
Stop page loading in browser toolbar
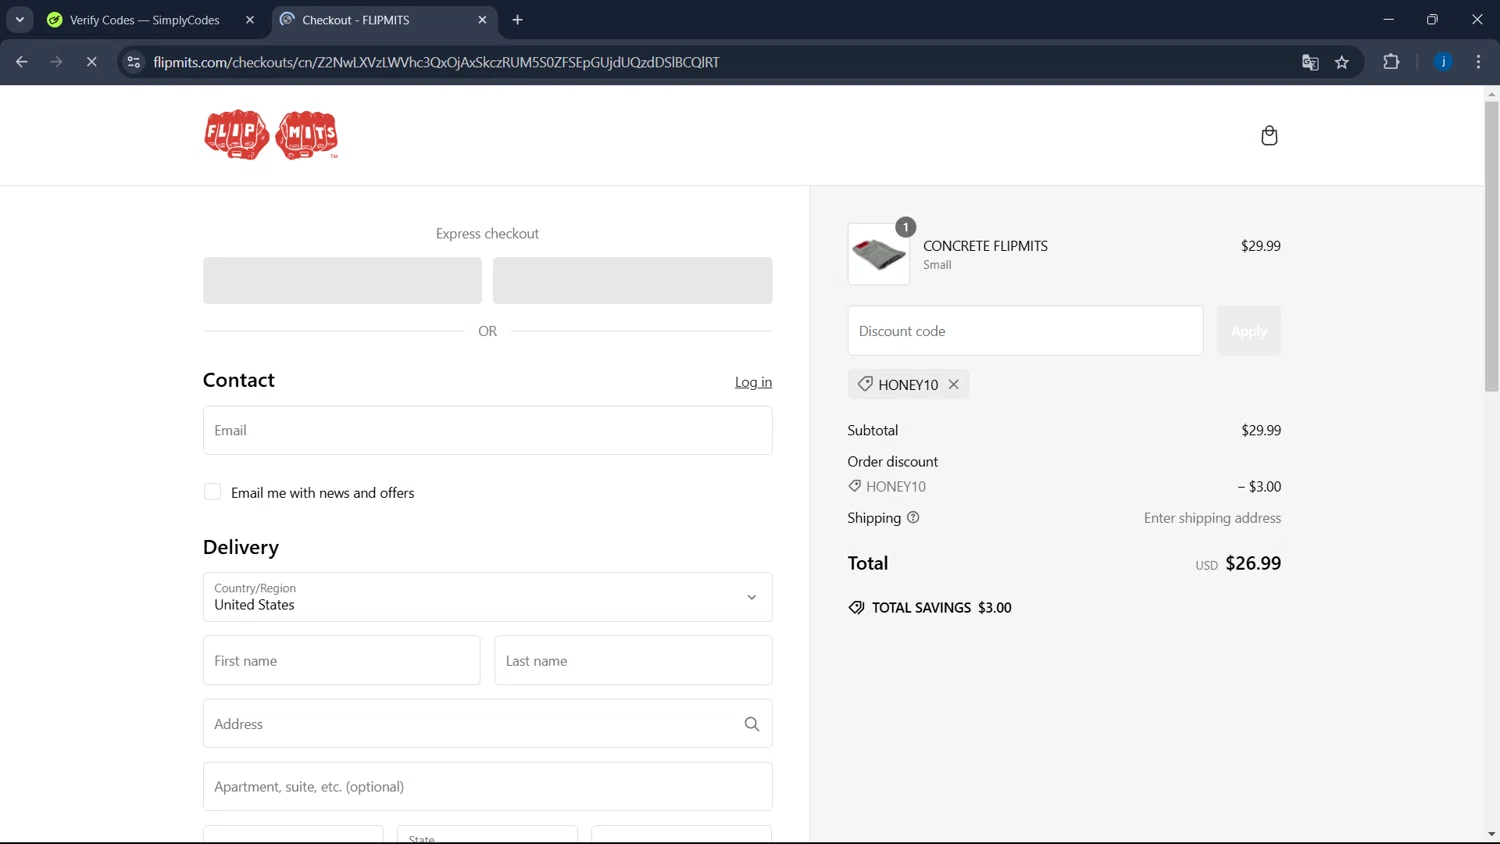click(91, 62)
